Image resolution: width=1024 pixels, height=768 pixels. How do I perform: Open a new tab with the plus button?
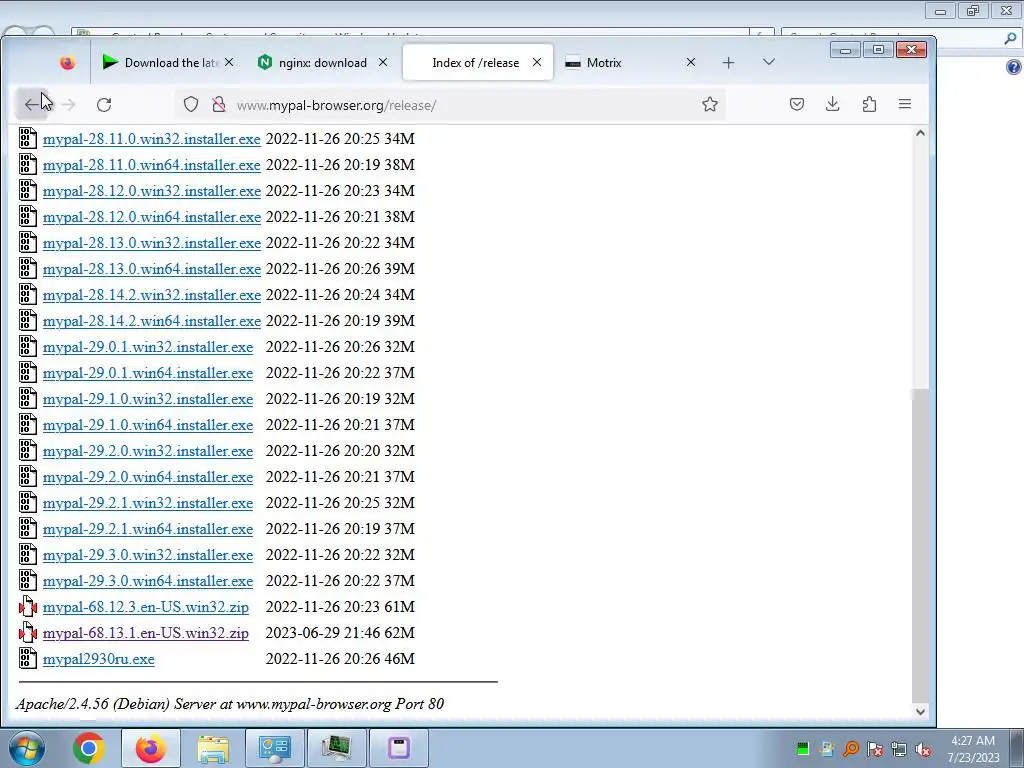(728, 63)
